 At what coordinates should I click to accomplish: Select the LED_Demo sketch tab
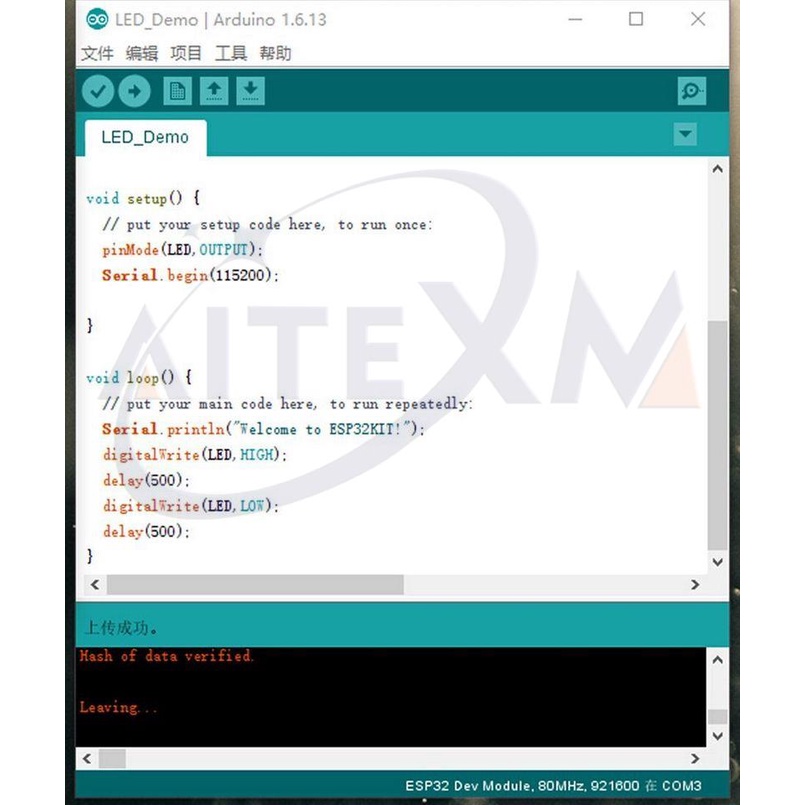click(x=146, y=138)
